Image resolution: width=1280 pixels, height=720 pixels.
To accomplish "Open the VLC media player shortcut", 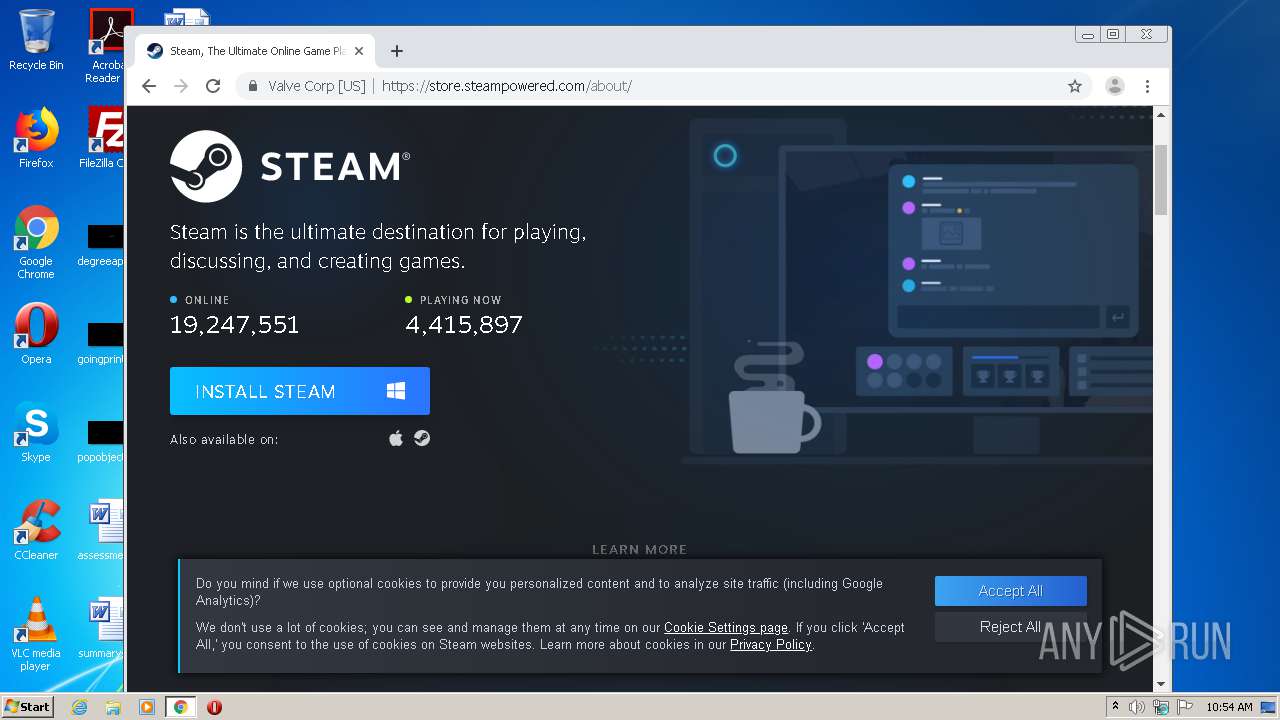I will tap(36, 634).
